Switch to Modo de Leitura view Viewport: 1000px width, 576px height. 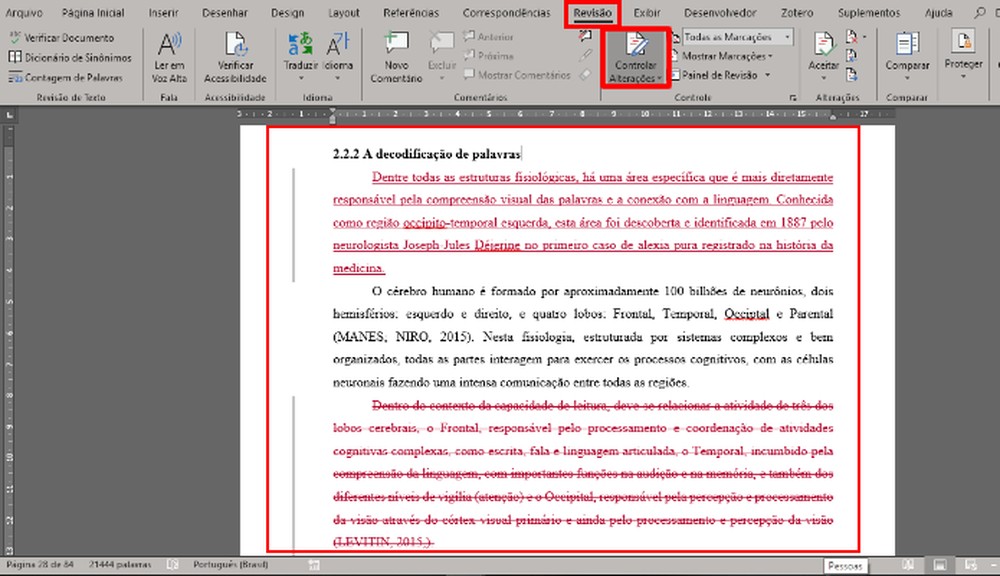click(908, 565)
